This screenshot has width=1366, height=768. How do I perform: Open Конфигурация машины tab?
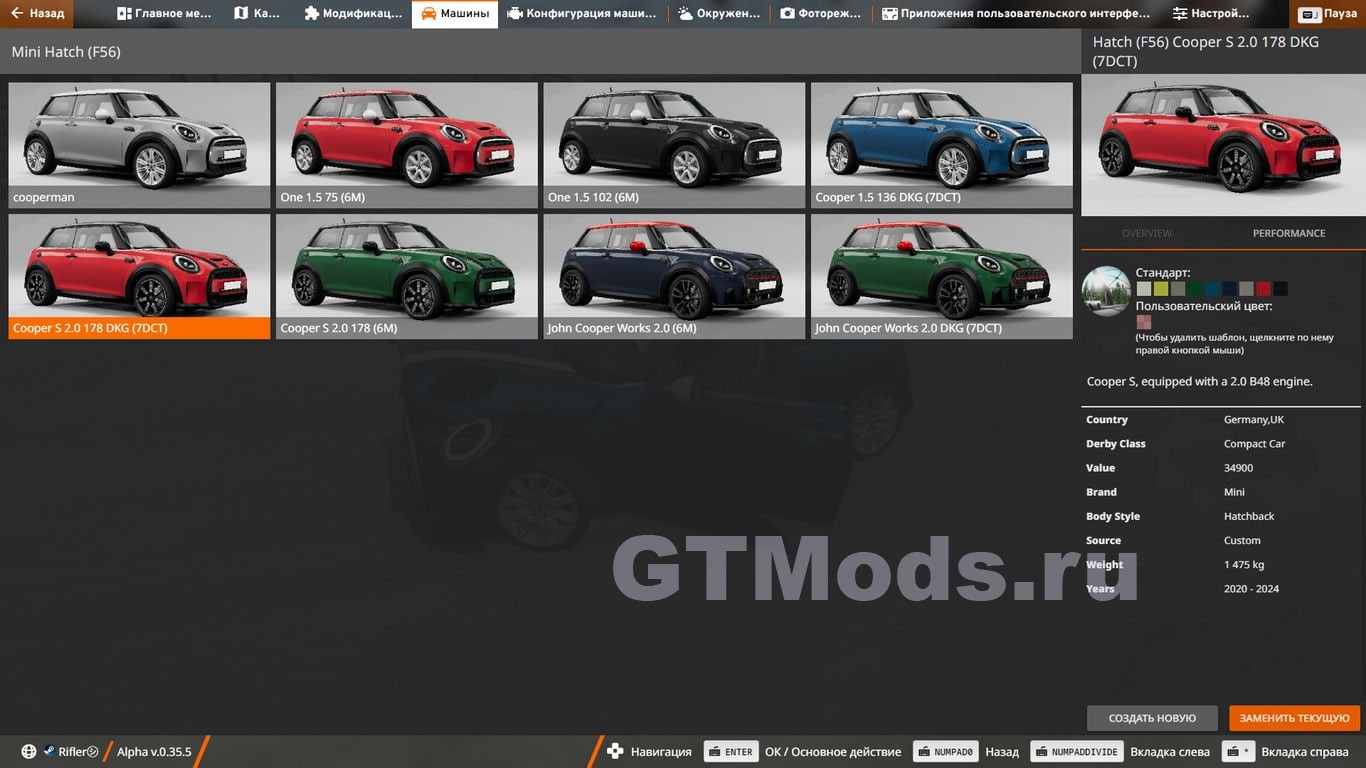pos(582,14)
